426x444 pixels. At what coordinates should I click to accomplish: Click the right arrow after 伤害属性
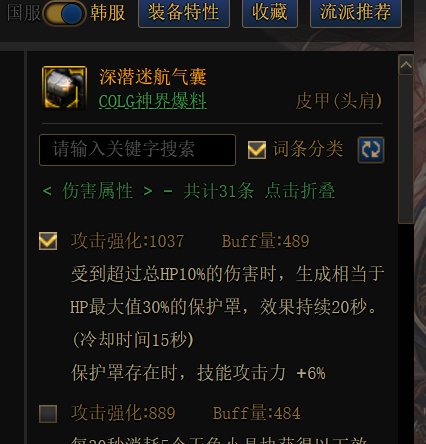tap(148, 191)
